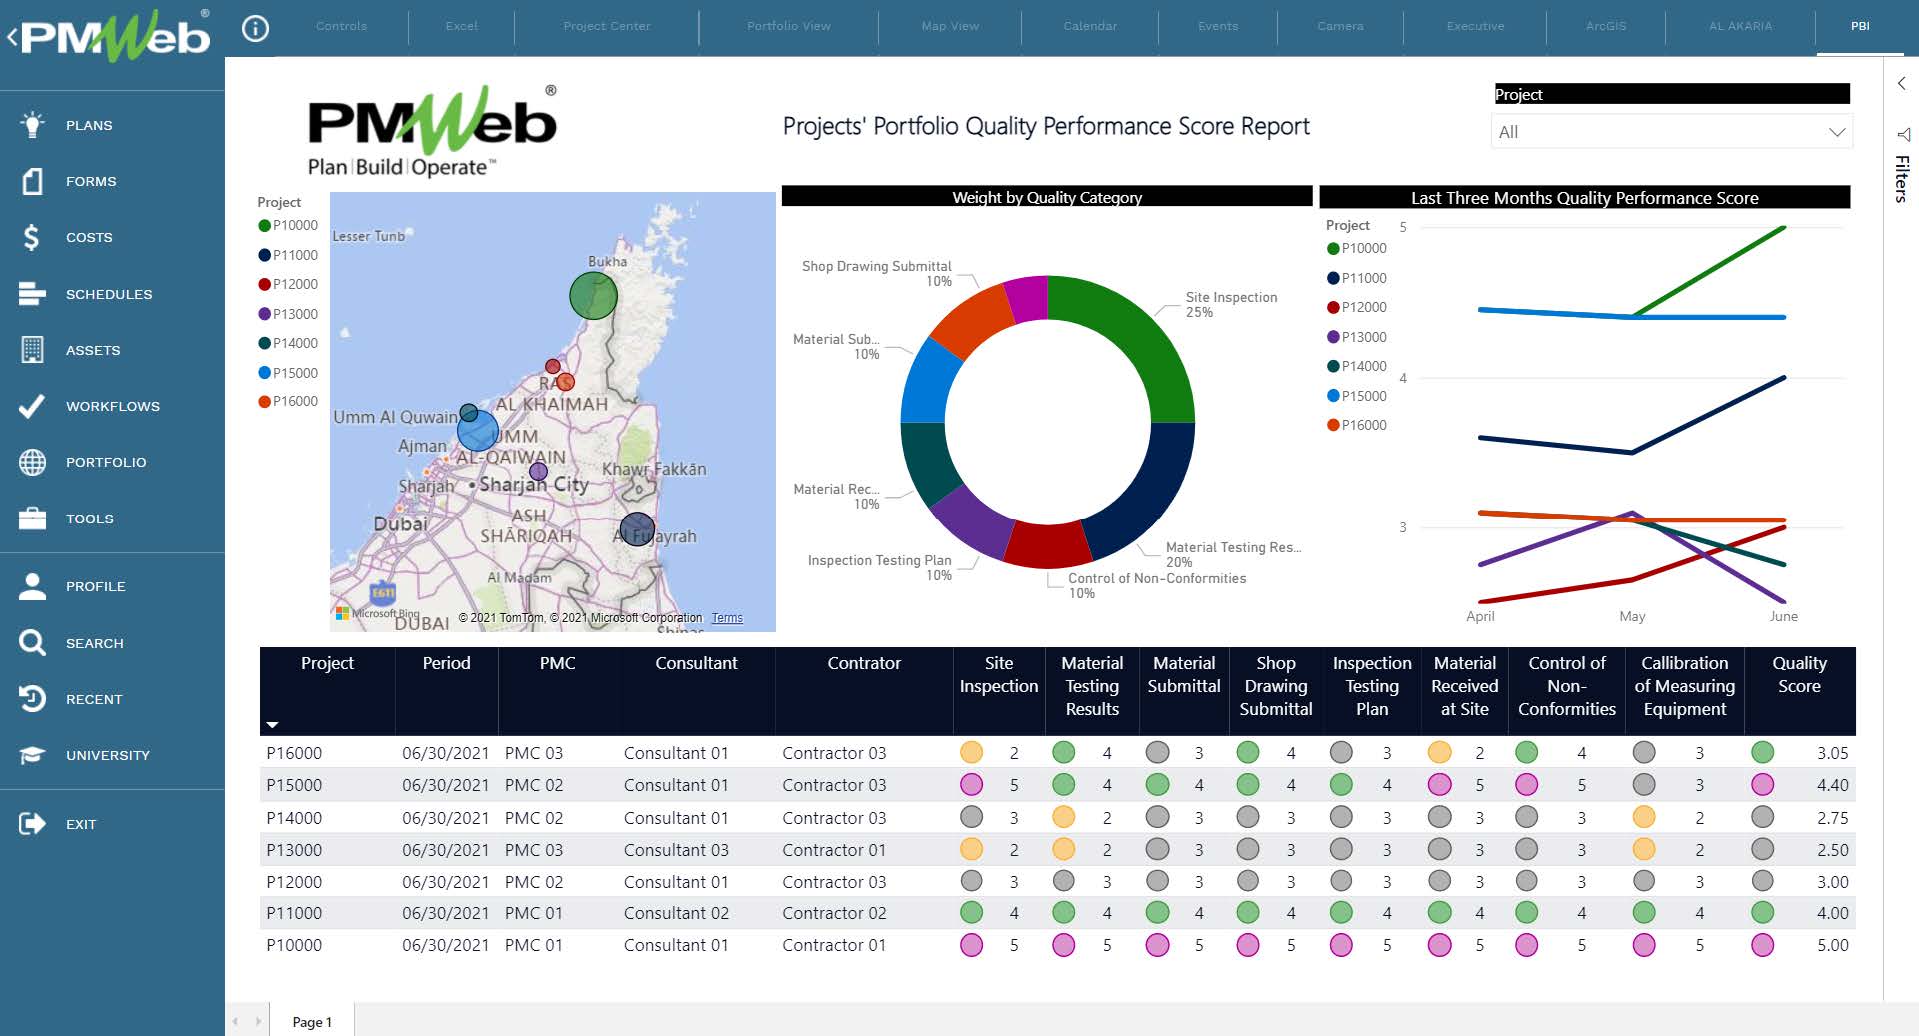Image resolution: width=1919 pixels, height=1036 pixels.
Task: Open the Tools briefcase icon
Action: click(x=31, y=518)
